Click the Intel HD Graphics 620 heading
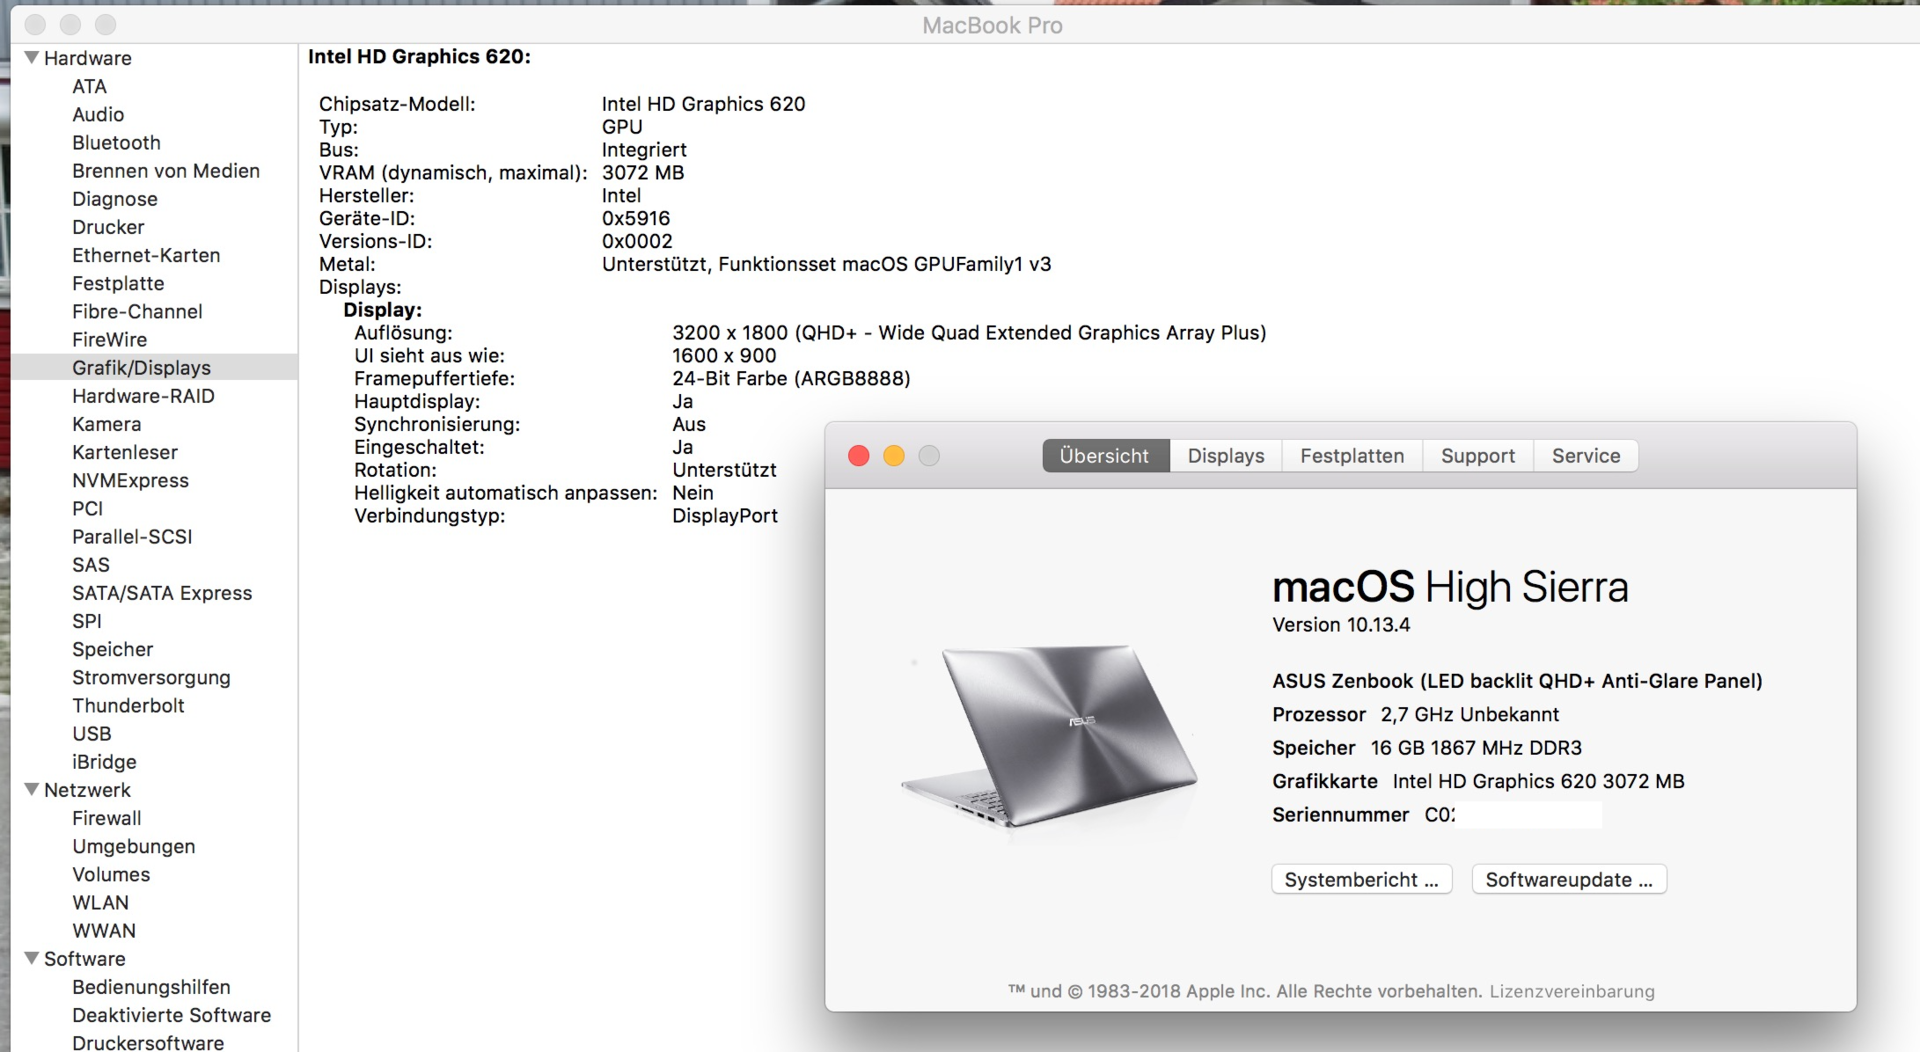The width and height of the screenshot is (1920, 1052). pyautogui.click(x=419, y=57)
